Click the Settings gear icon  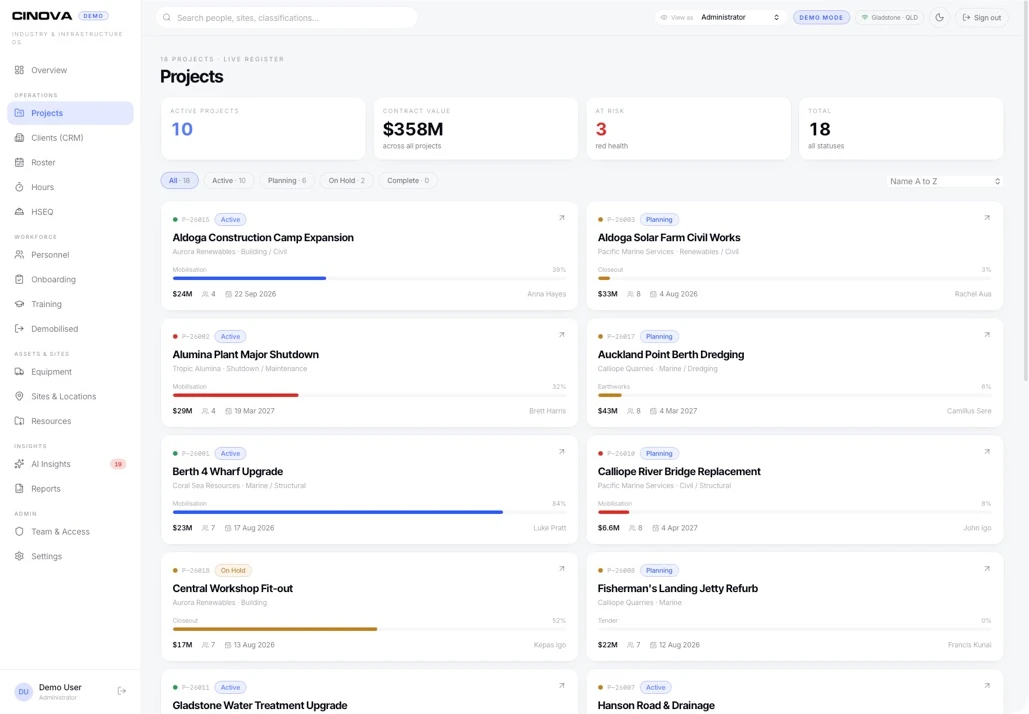[x=19, y=556]
